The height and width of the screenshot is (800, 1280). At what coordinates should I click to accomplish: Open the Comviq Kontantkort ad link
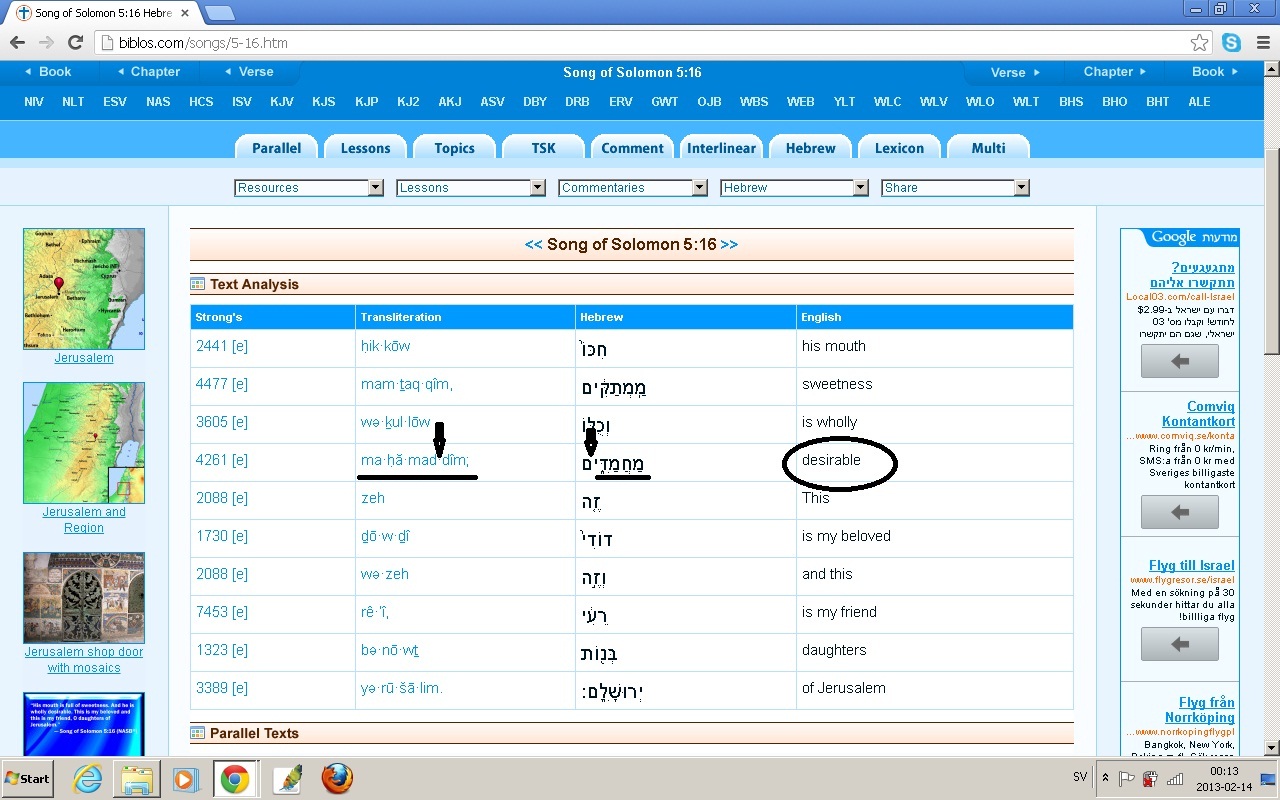point(1198,414)
